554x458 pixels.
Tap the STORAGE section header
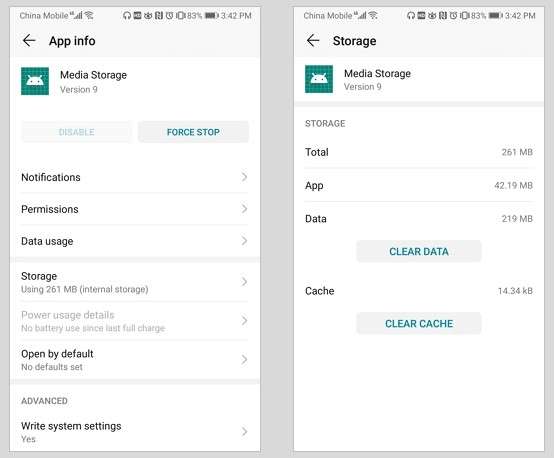point(325,123)
